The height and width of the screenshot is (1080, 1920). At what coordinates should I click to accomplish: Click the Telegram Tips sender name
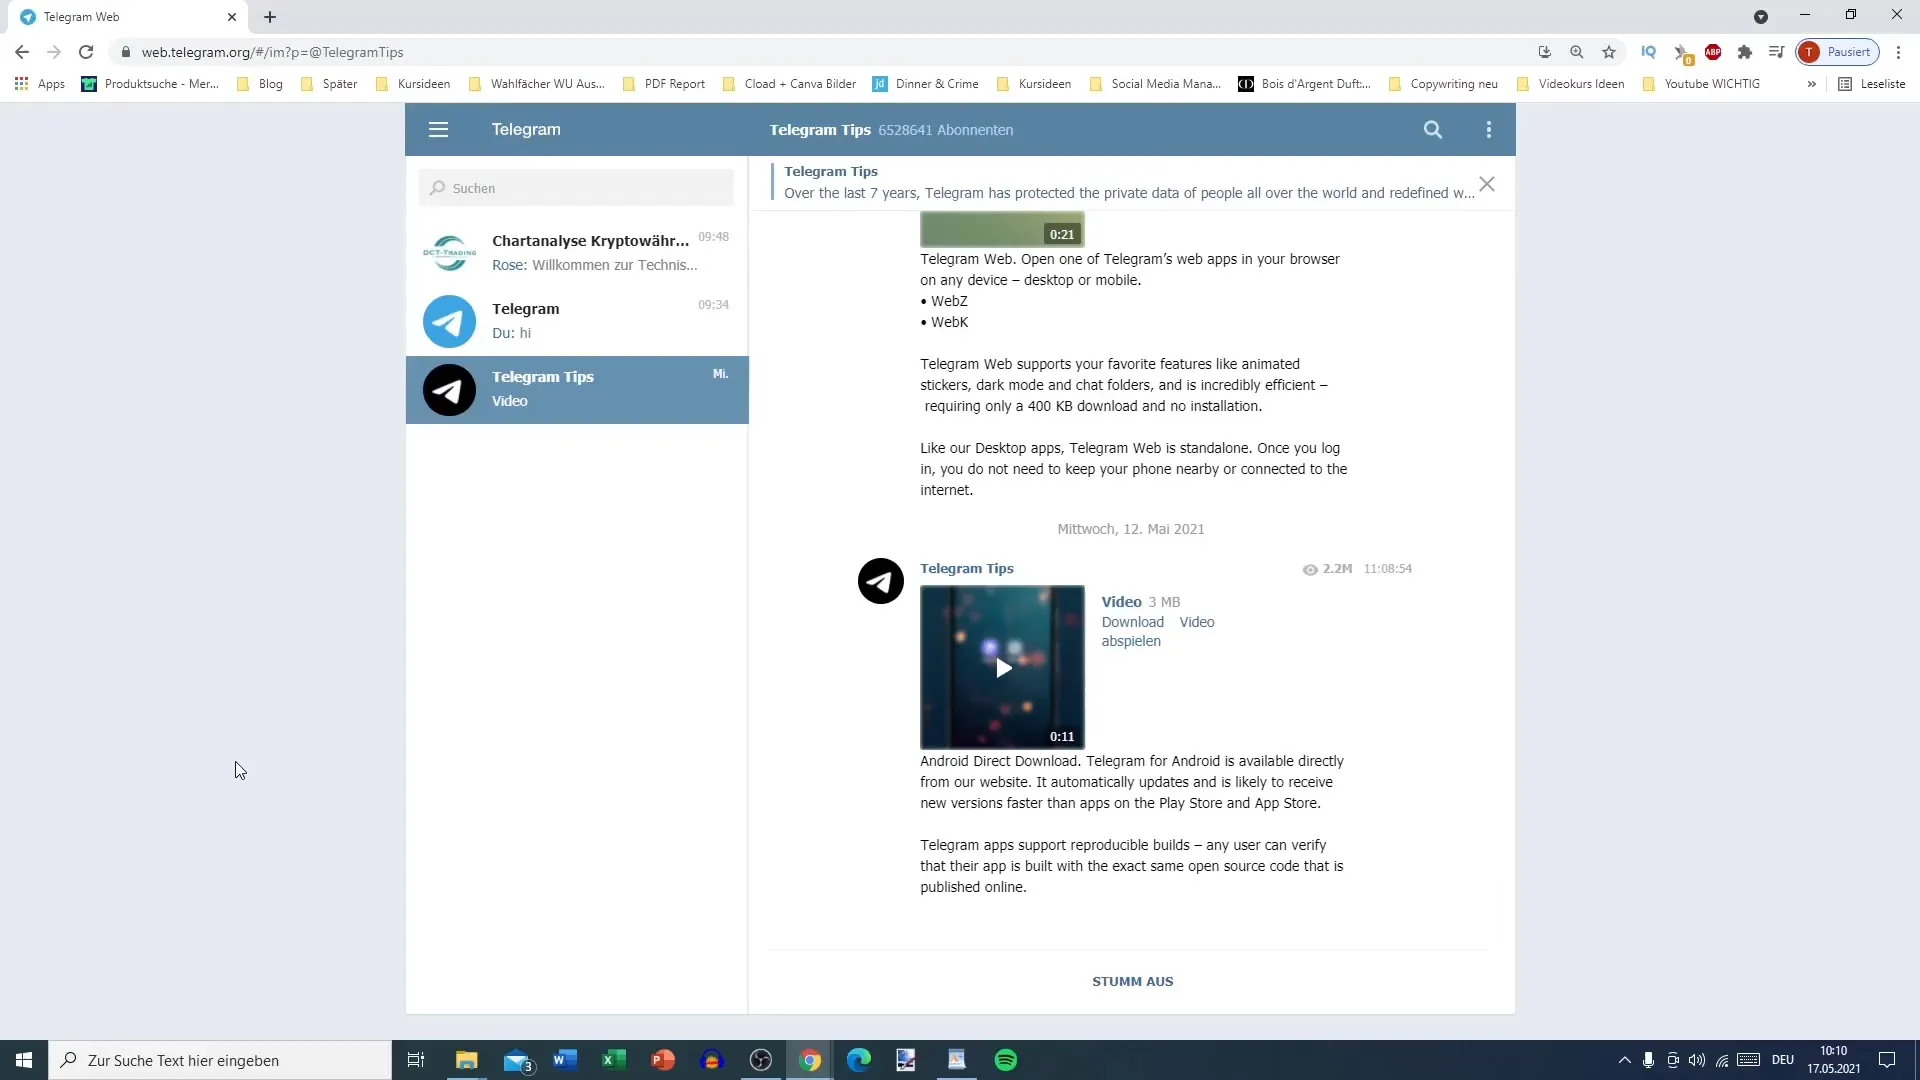click(x=966, y=568)
